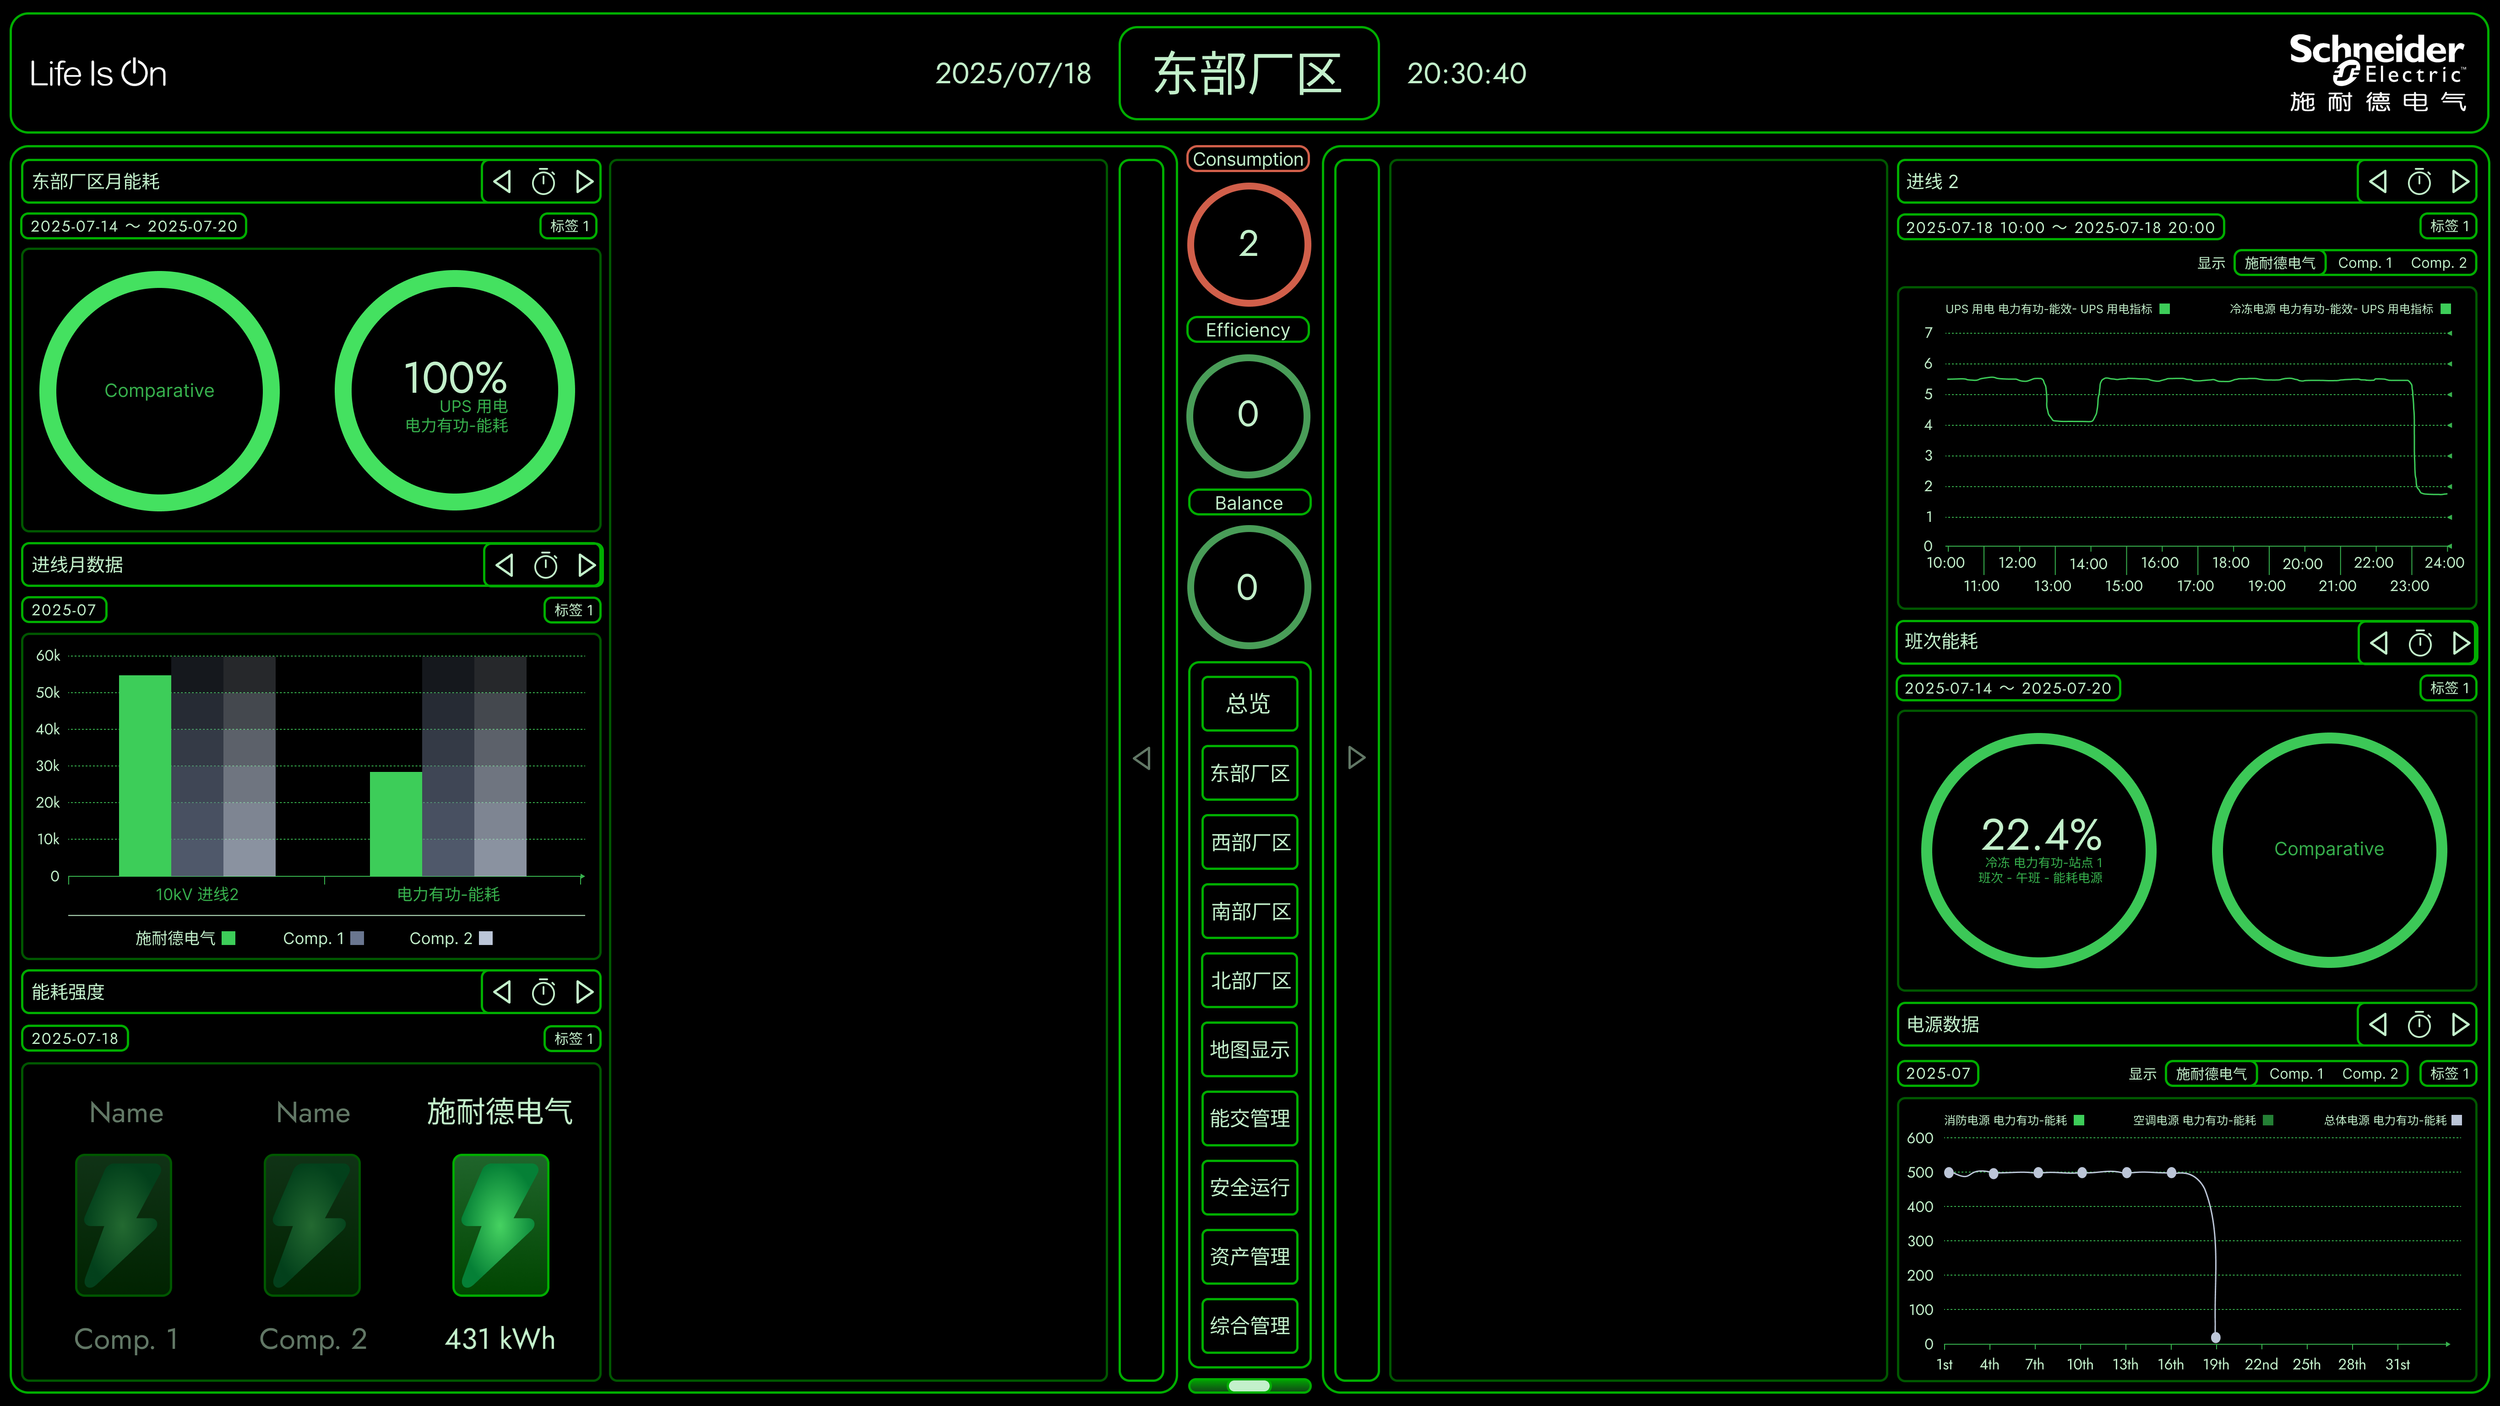The height and width of the screenshot is (1406, 2500).
Task: Go to previous period in 电源数据 panel
Action: (2378, 1025)
